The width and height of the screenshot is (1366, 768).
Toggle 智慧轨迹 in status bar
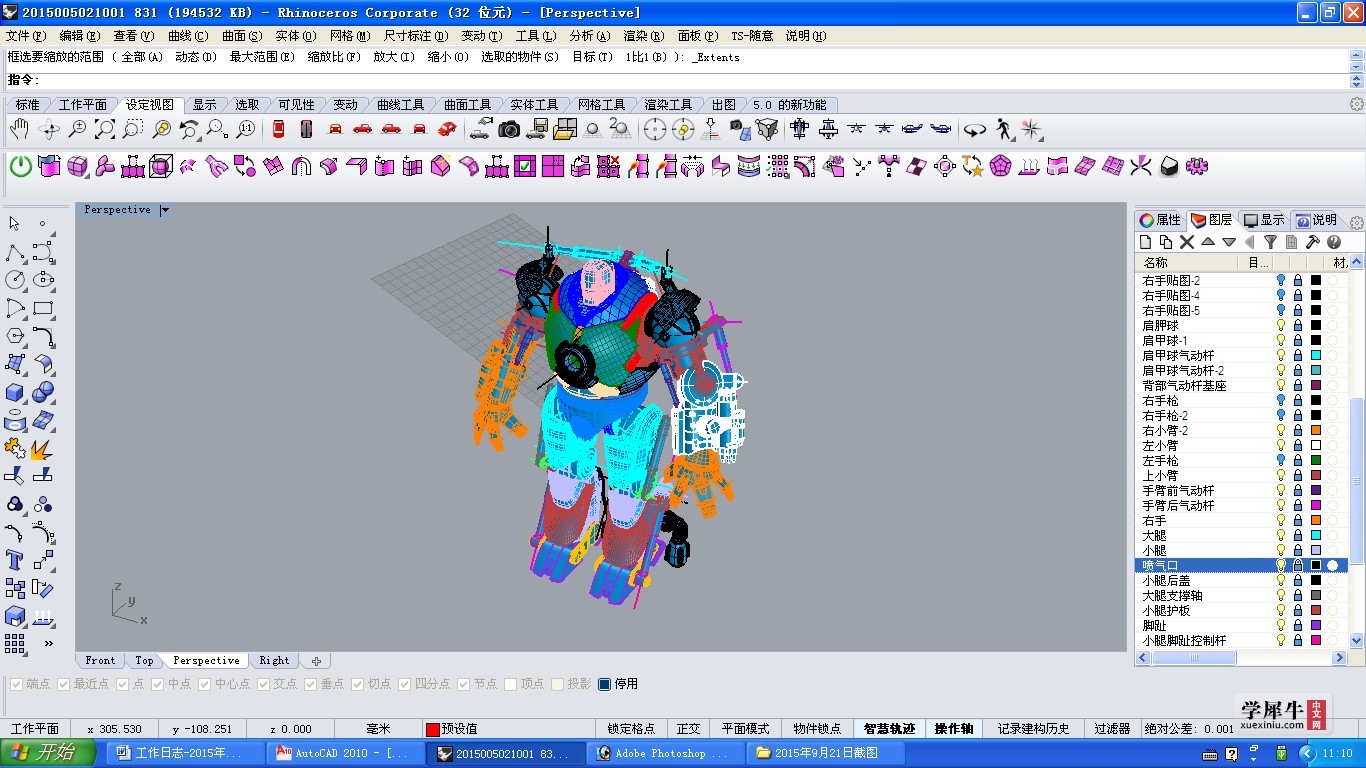pyautogui.click(x=889, y=729)
